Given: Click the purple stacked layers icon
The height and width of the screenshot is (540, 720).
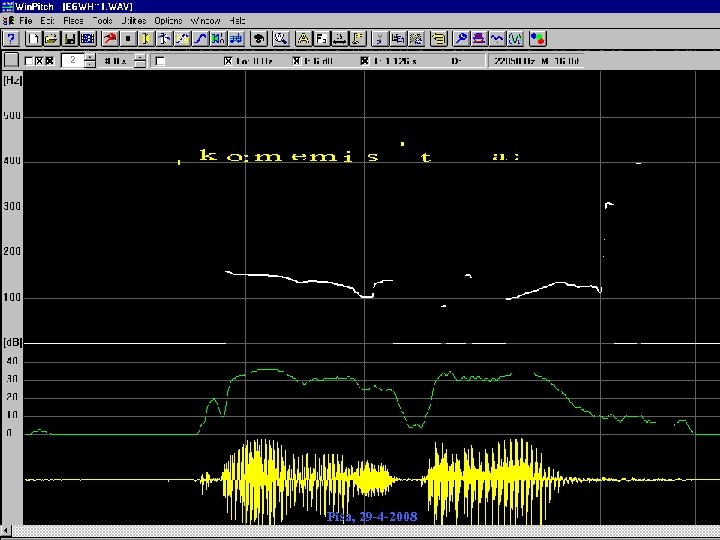Looking at the screenshot, I should [x=479, y=39].
